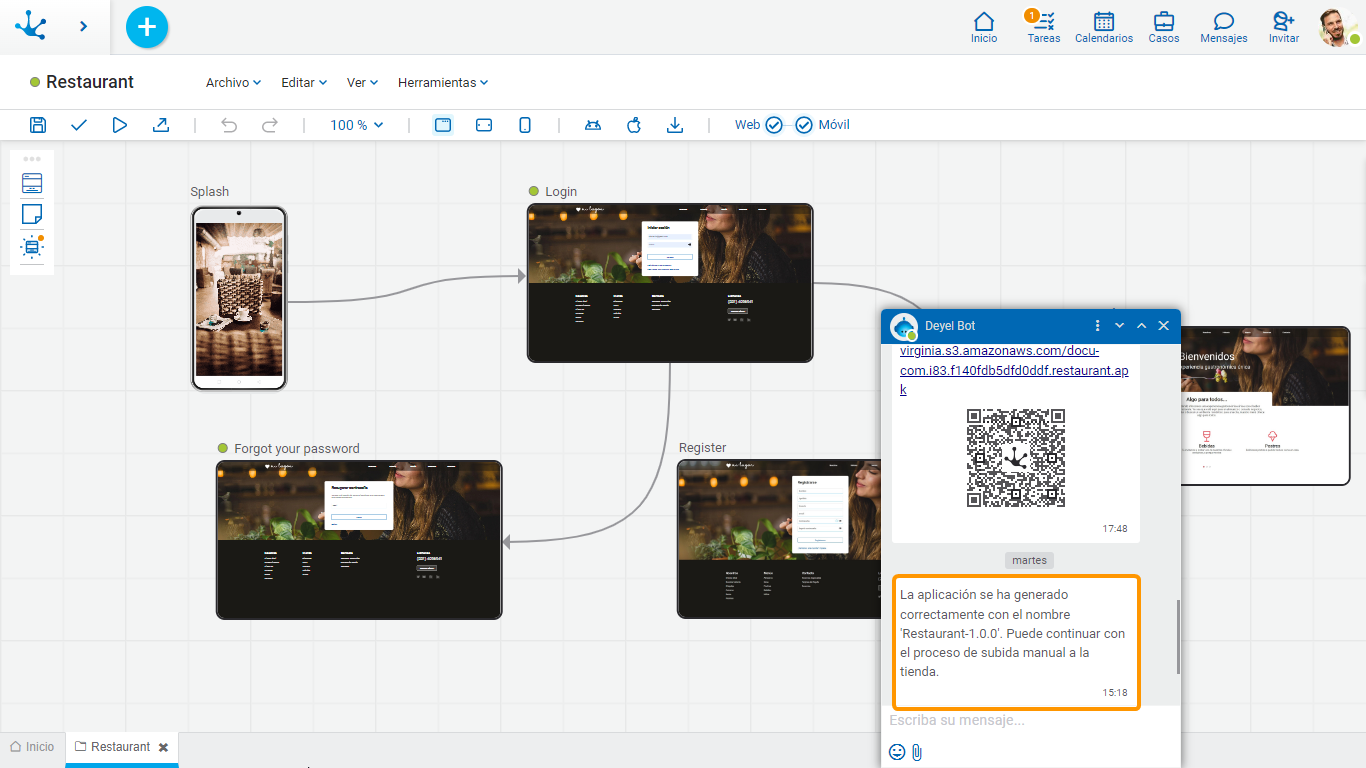
Task: Click the Restaurant application title
Action: pos(90,82)
